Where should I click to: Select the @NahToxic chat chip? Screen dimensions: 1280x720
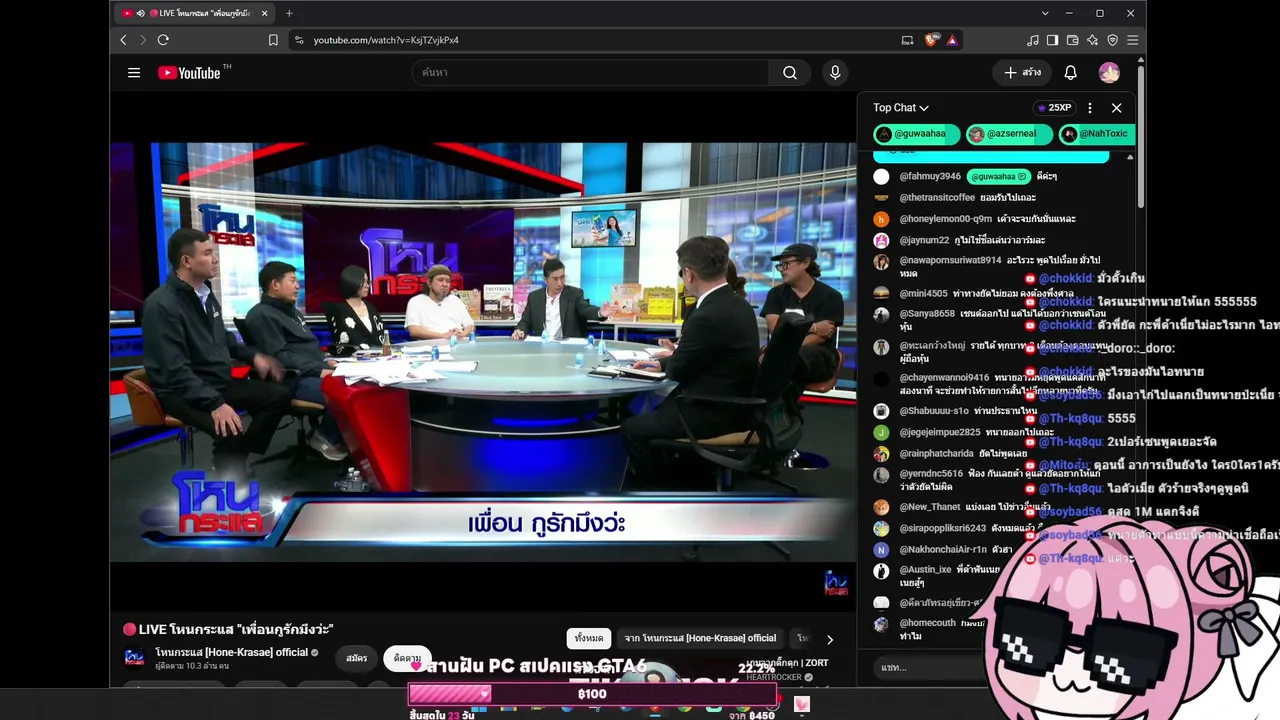coord(1096,134)
